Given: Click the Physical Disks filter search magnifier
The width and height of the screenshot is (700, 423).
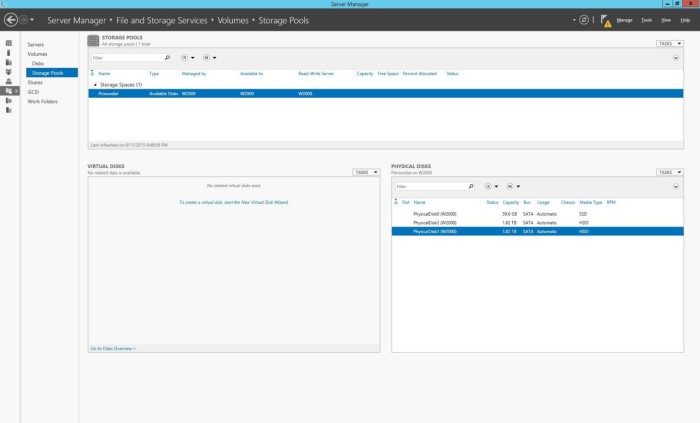Looking at the screenshot, I should point(471,187).
